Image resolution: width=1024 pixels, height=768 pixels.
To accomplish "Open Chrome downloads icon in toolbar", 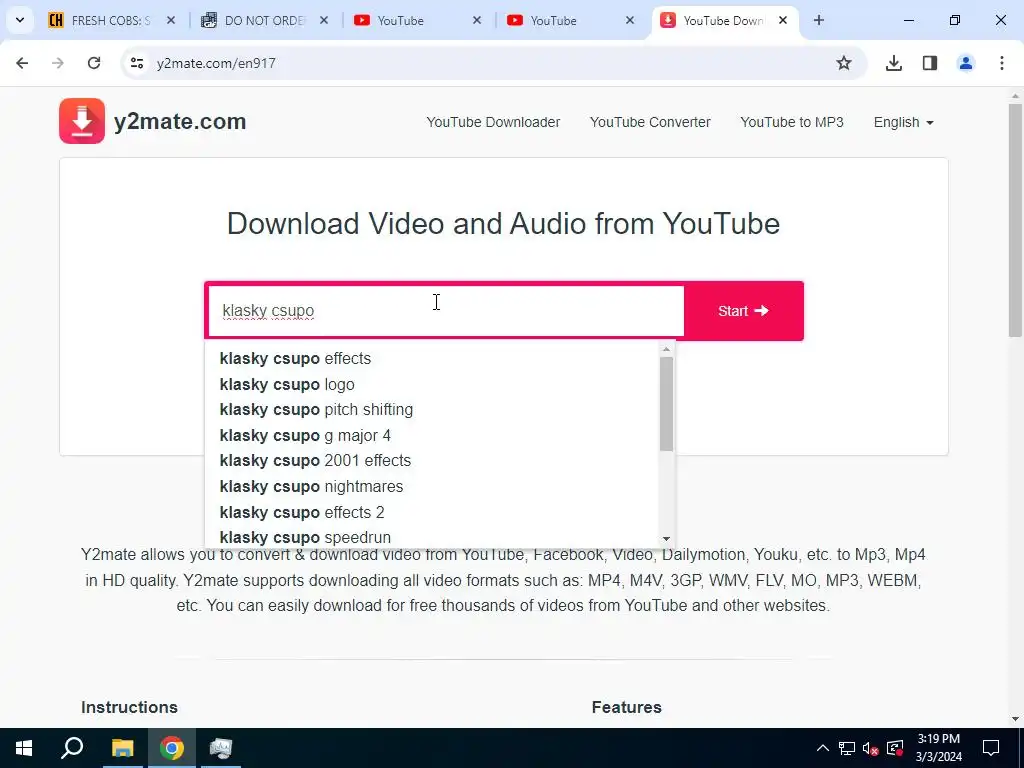I will [893, 63].
